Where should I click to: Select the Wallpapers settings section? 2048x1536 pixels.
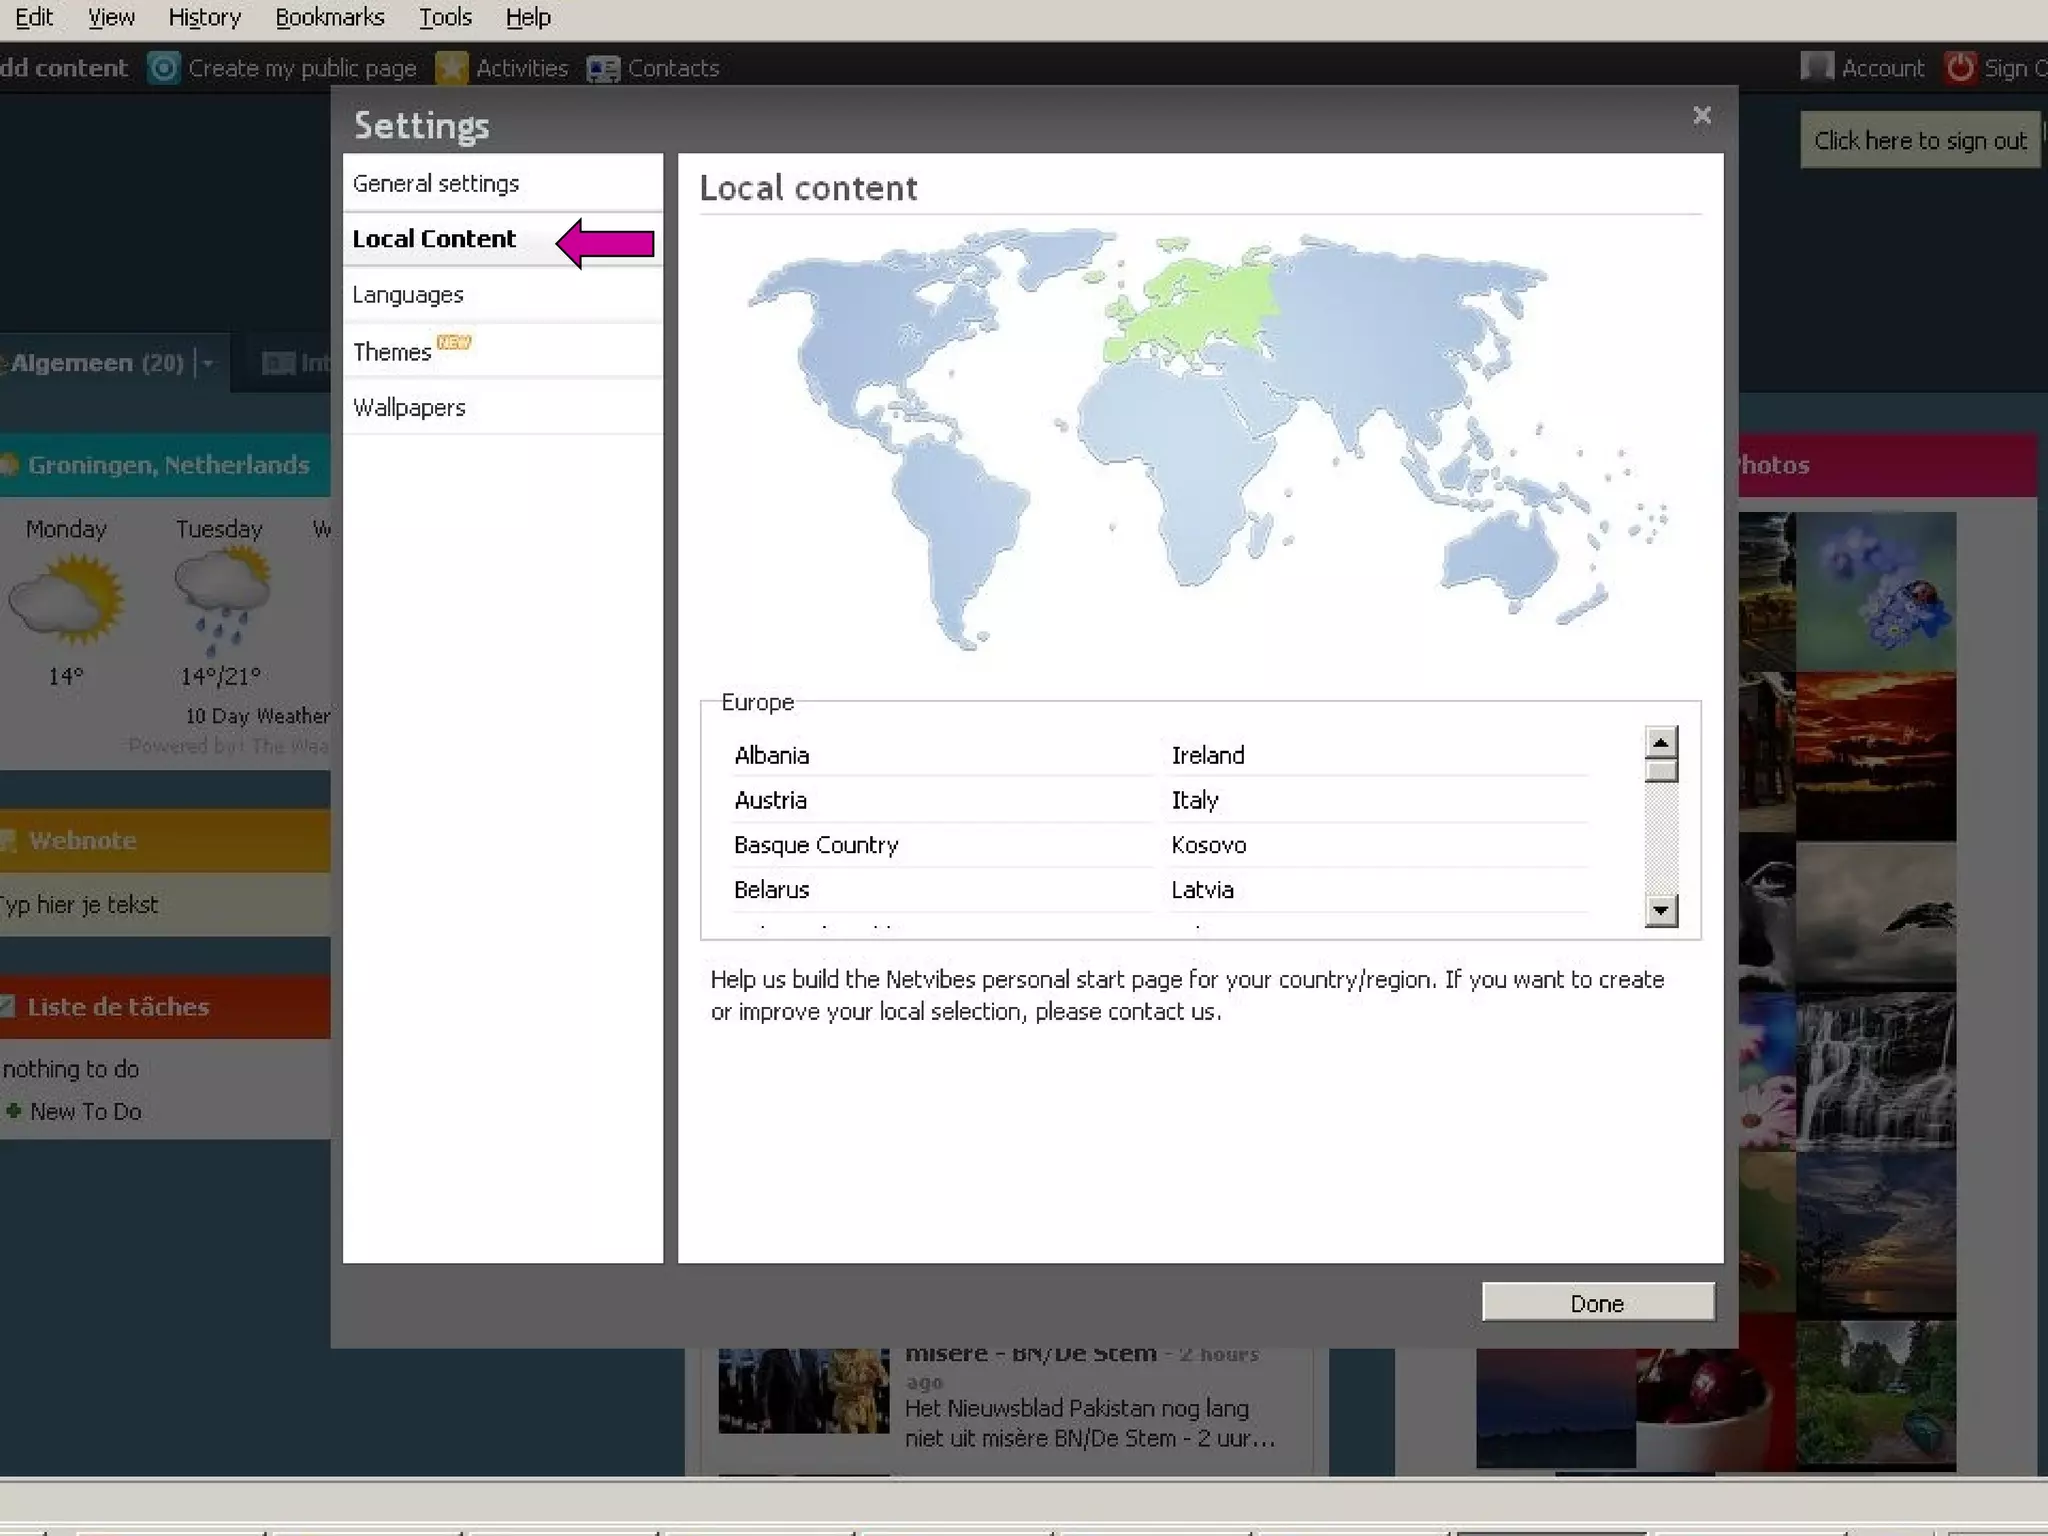coord(409,408)
